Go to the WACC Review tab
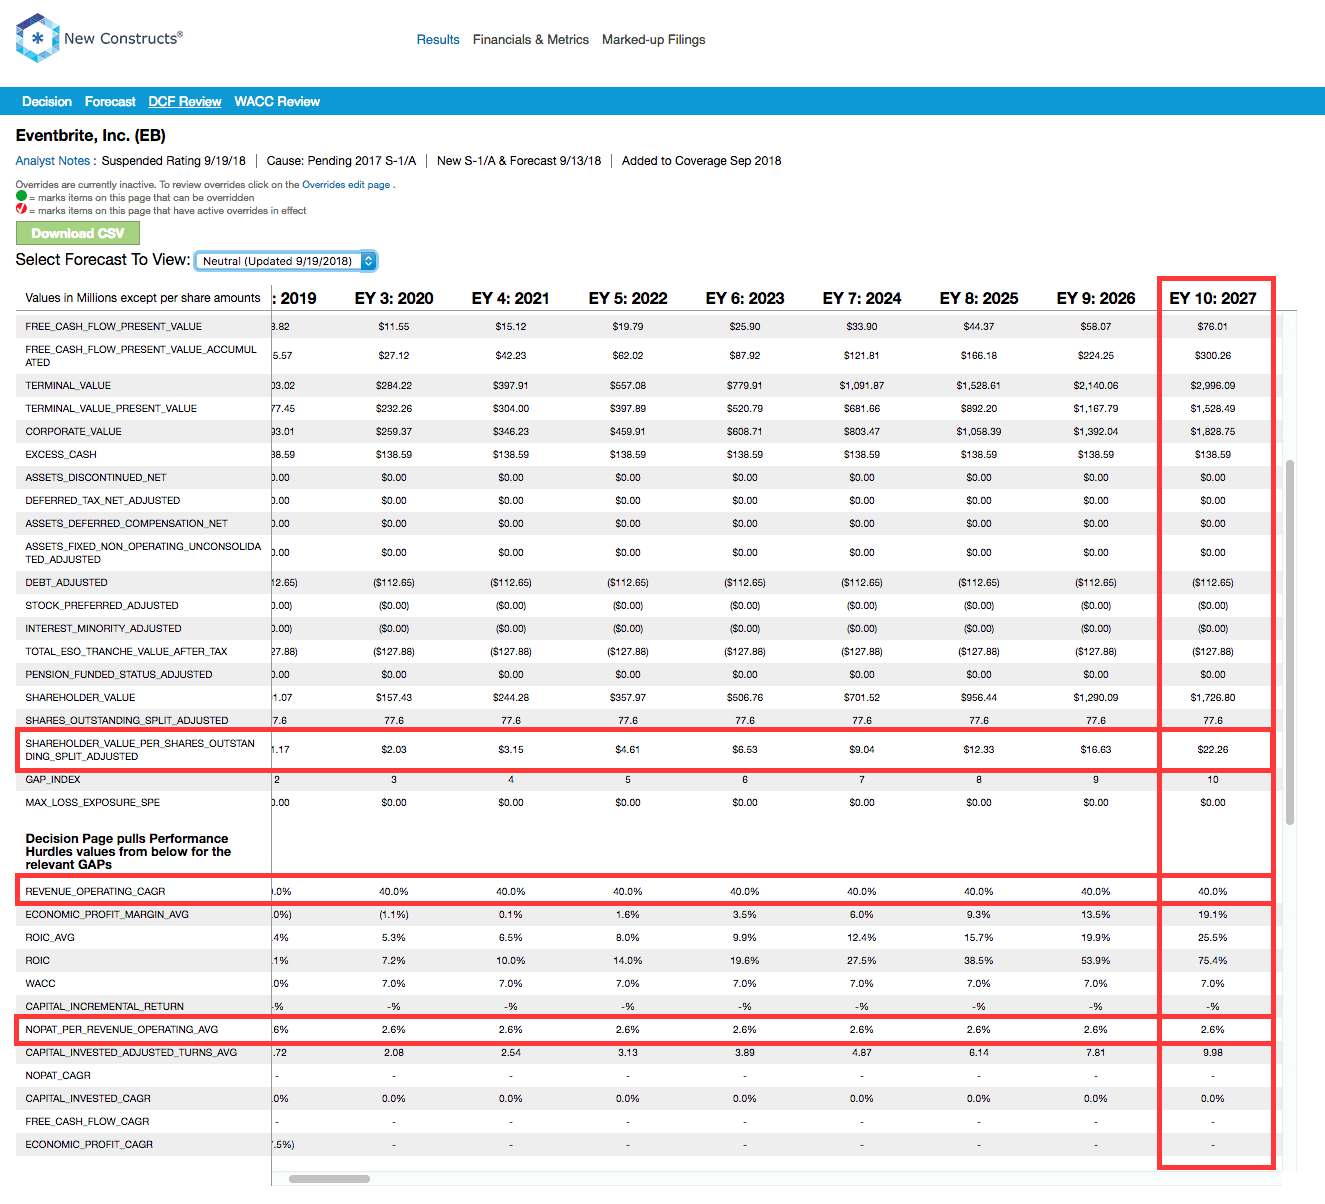The width and height of the screenshot is (1325, 1204). (277, 102)
